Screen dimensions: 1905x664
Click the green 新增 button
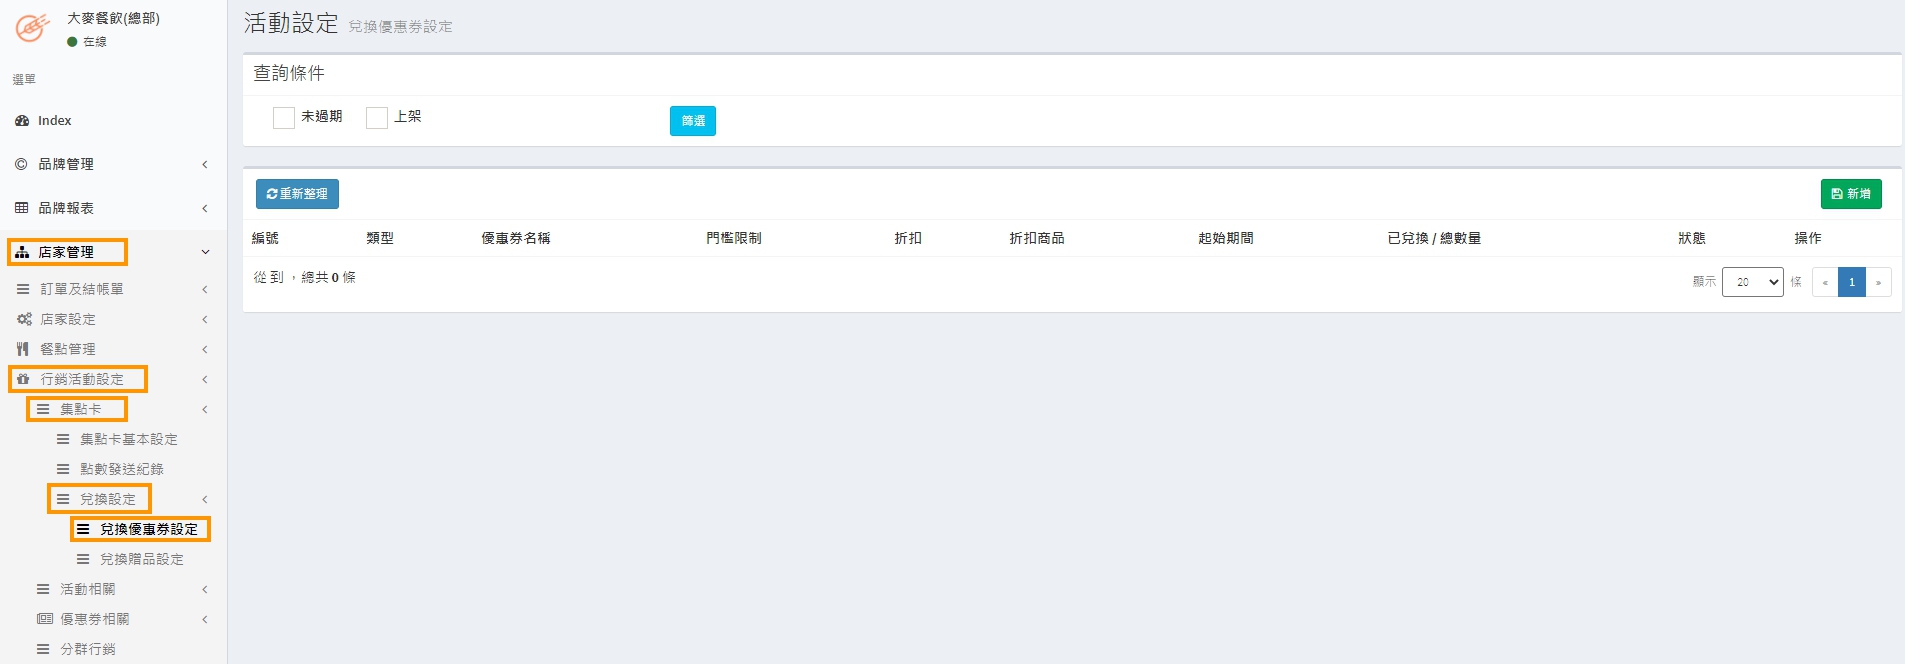click(1850, 194)
